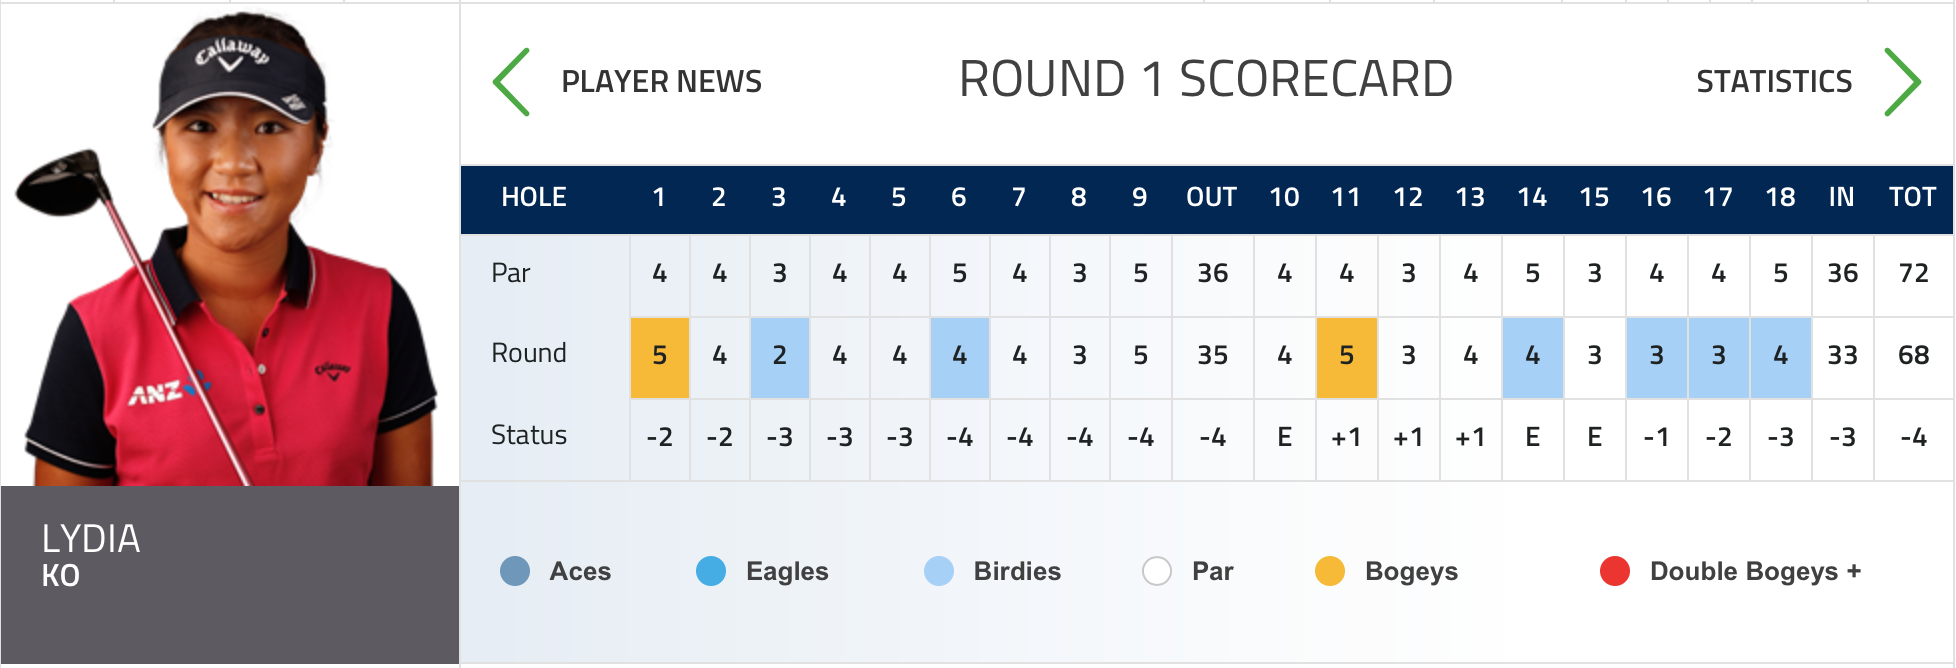Click the green left arrow chevron
1956x668 pixels.
click(x=511, y=82)
